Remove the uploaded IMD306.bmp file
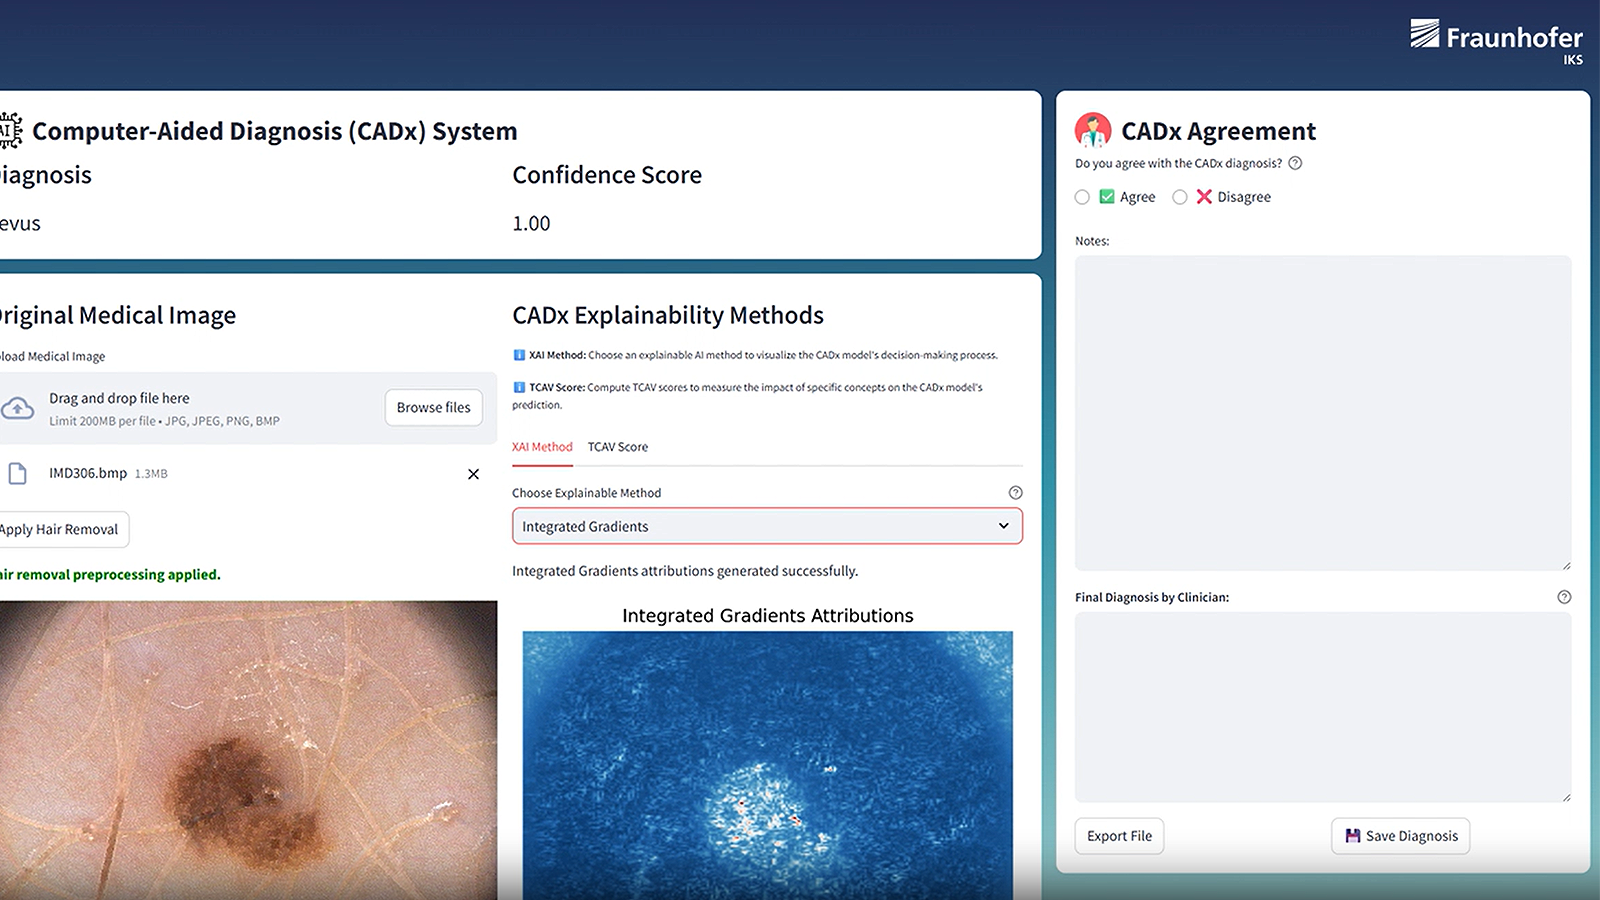Screen dimensions: 1600x900 tap(473, 474)
